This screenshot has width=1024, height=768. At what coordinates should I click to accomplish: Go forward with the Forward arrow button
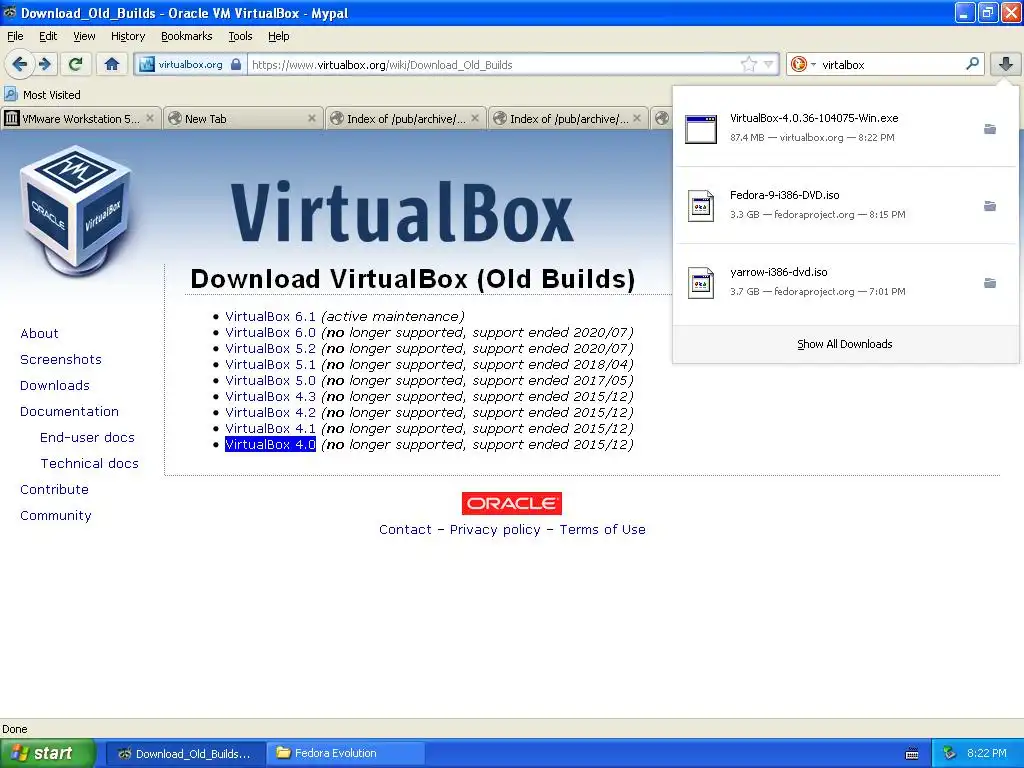44,64
